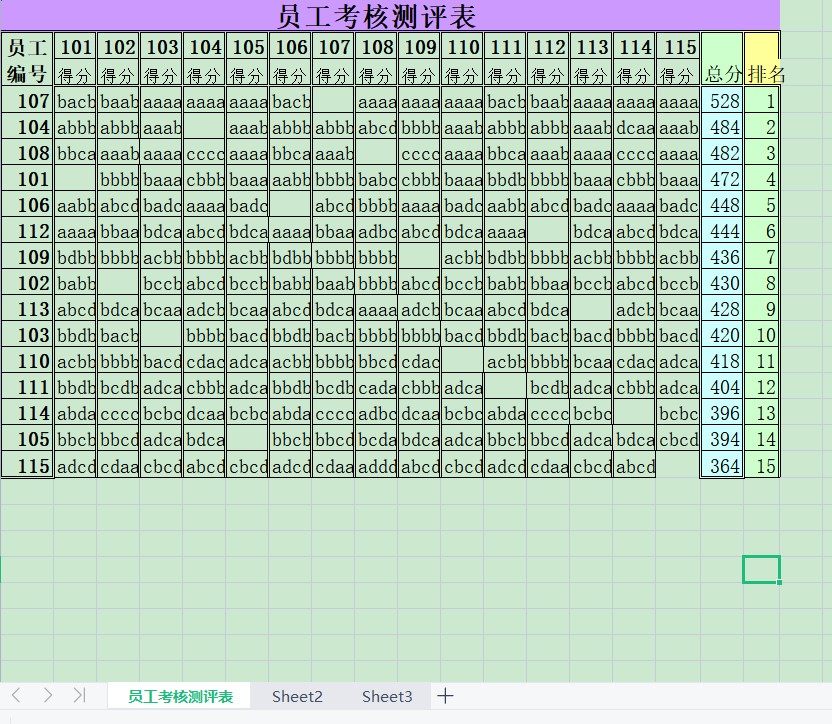832x724 pixels.
Task: Select the total score cell showing 448
Action: tap(722, 205)
